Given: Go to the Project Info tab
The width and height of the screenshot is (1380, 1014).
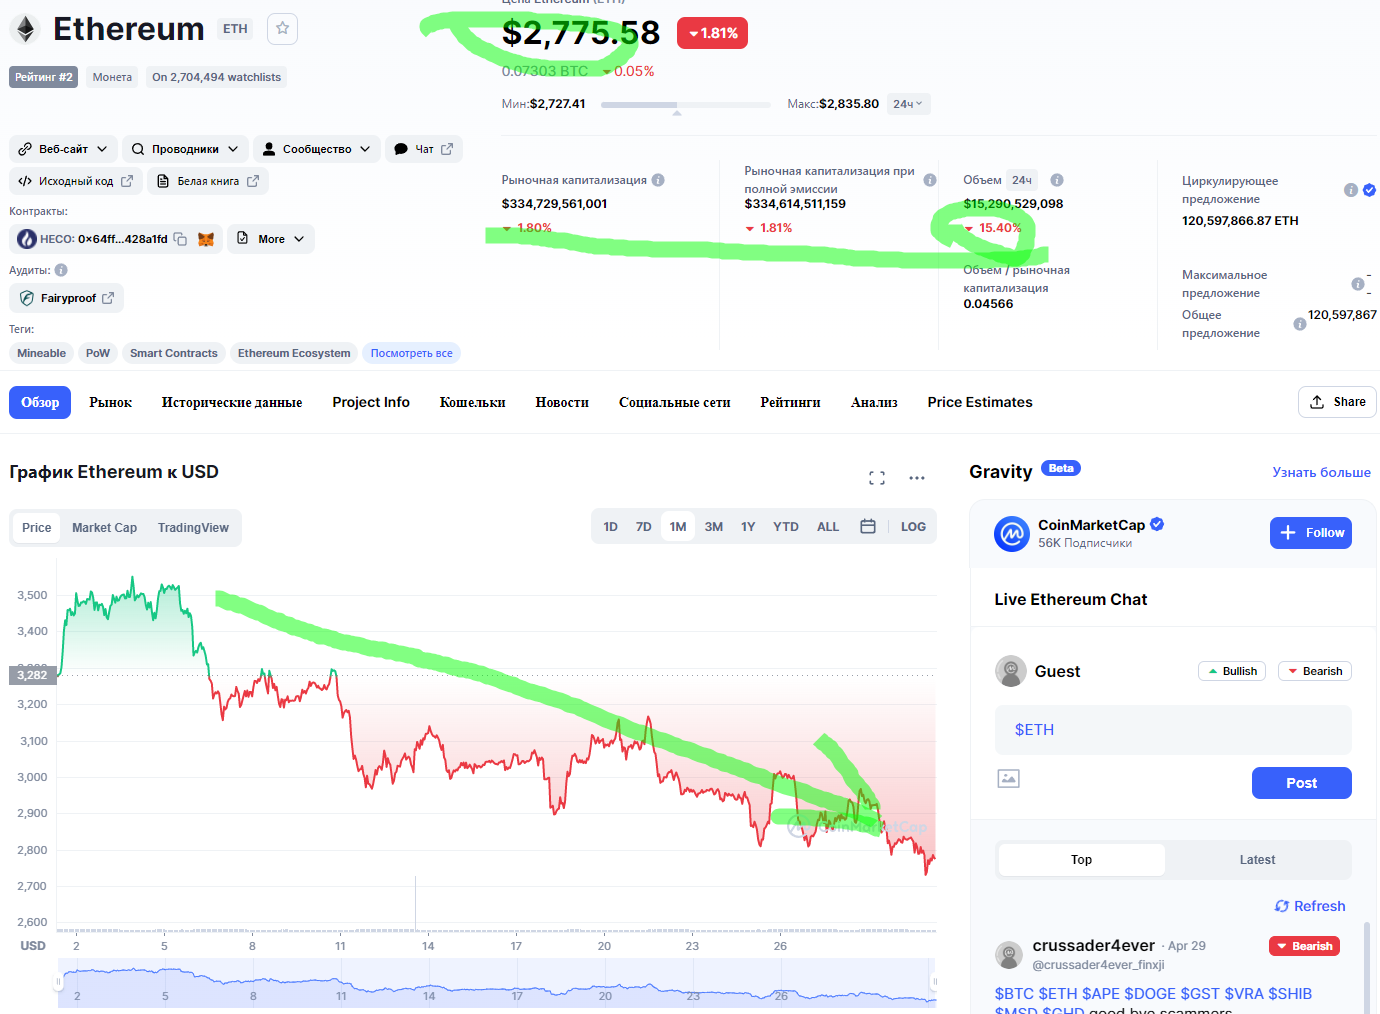Looking at the screenshot, I should point(371,402).
